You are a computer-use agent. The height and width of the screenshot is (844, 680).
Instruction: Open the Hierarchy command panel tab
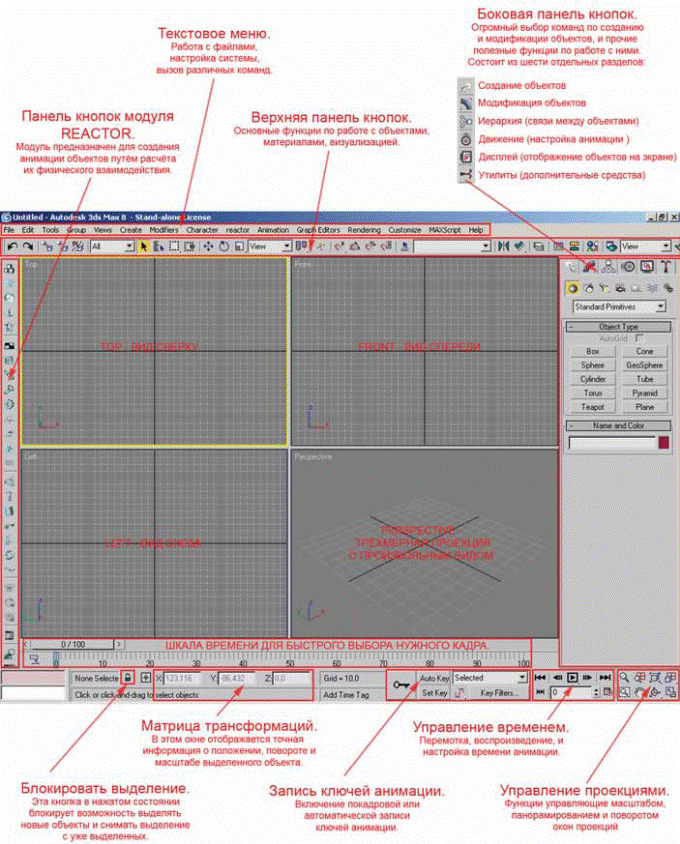[x=608, y=267]
